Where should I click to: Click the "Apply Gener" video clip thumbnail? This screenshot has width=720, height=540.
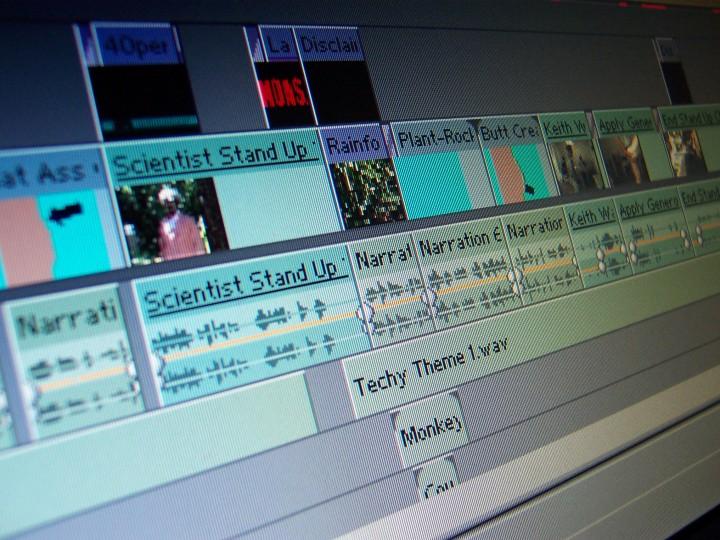pos(624,159)
